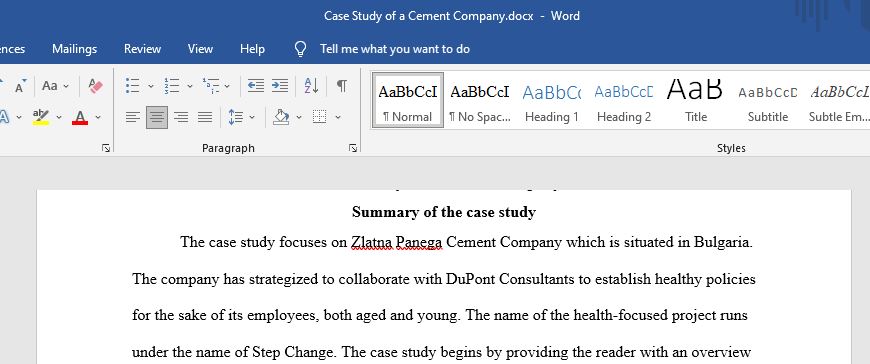
Task: Click the Sort A to Z icon
Action: click(311, 85)
